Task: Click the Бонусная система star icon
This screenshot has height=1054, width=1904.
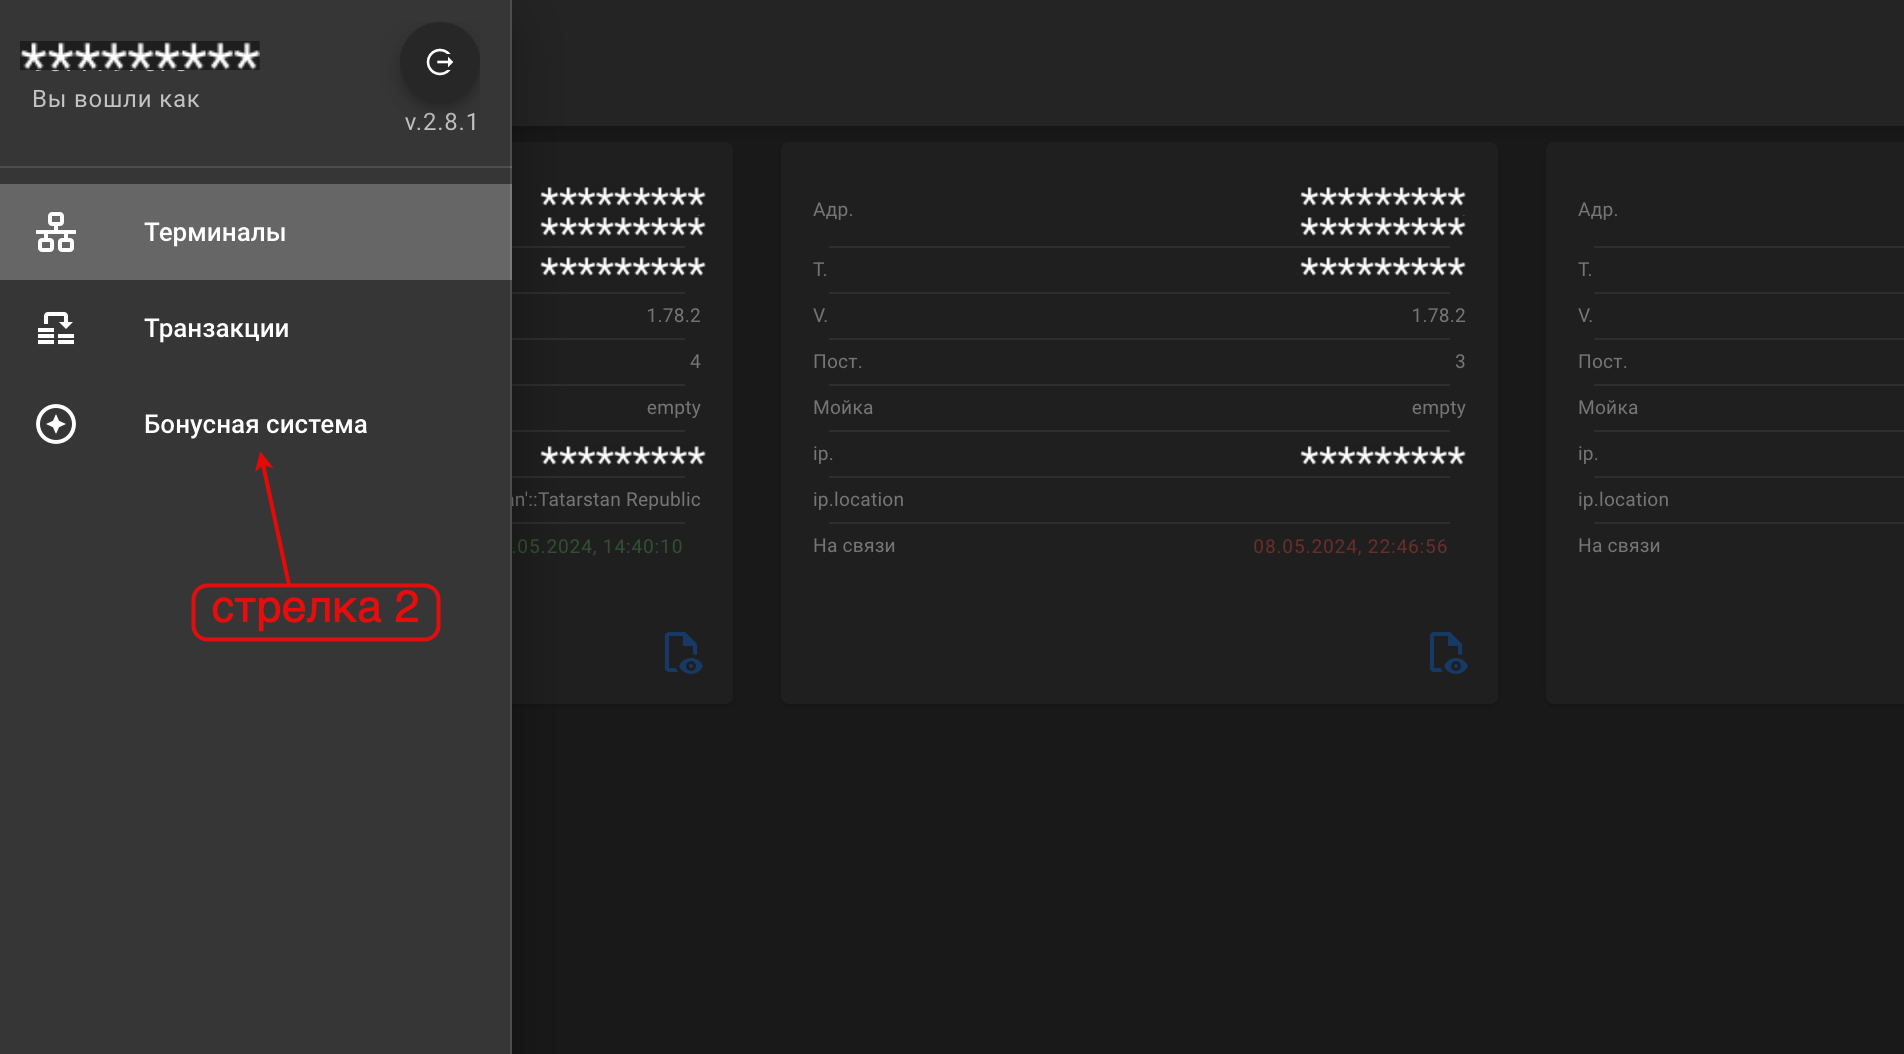Action: pos(56,424)
